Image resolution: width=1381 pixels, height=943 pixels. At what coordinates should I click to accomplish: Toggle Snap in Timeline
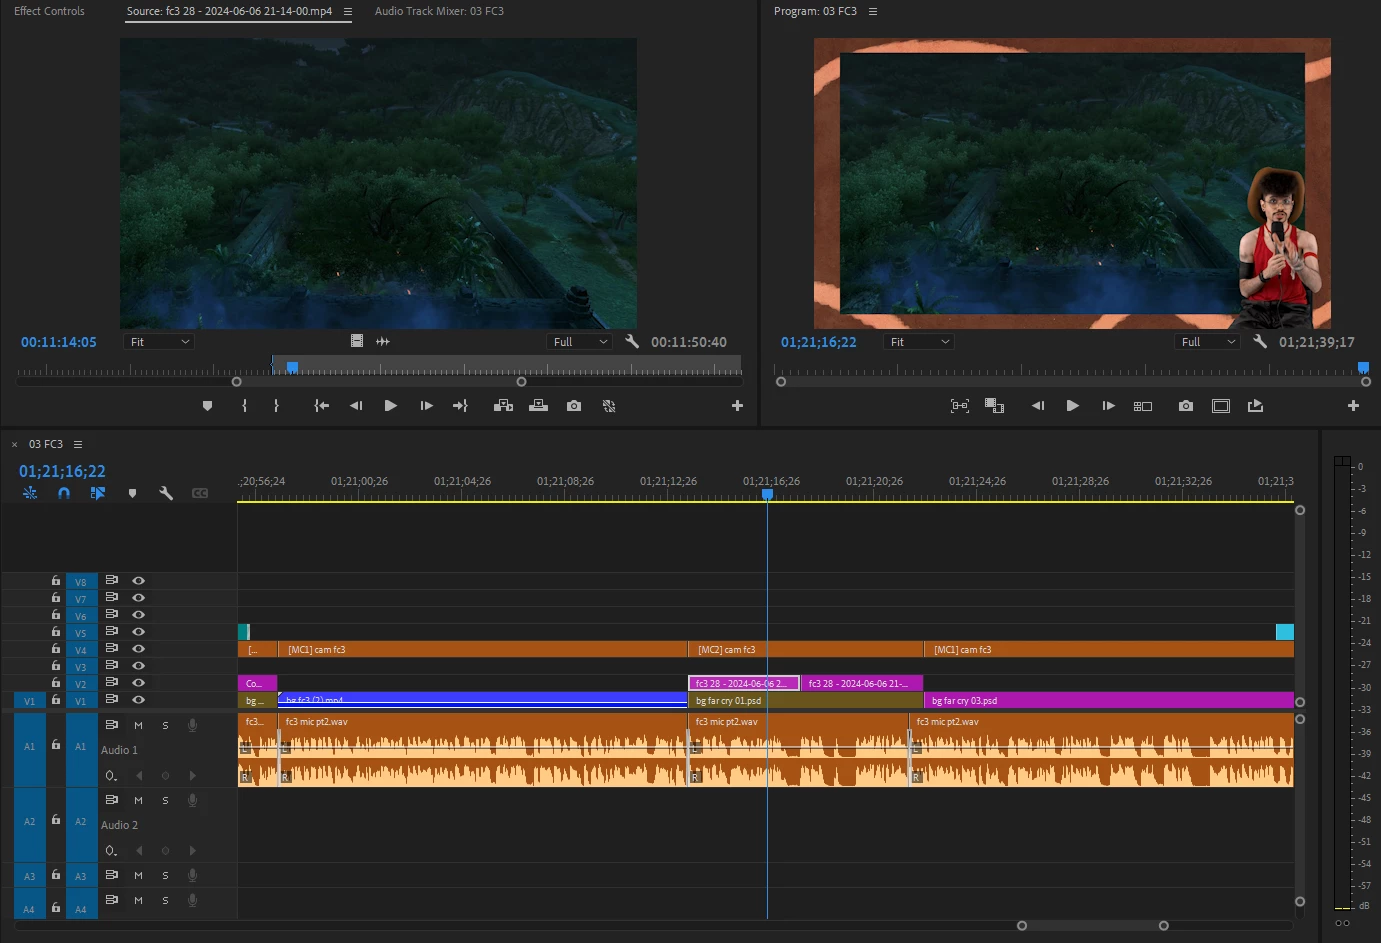pos(64,493)
